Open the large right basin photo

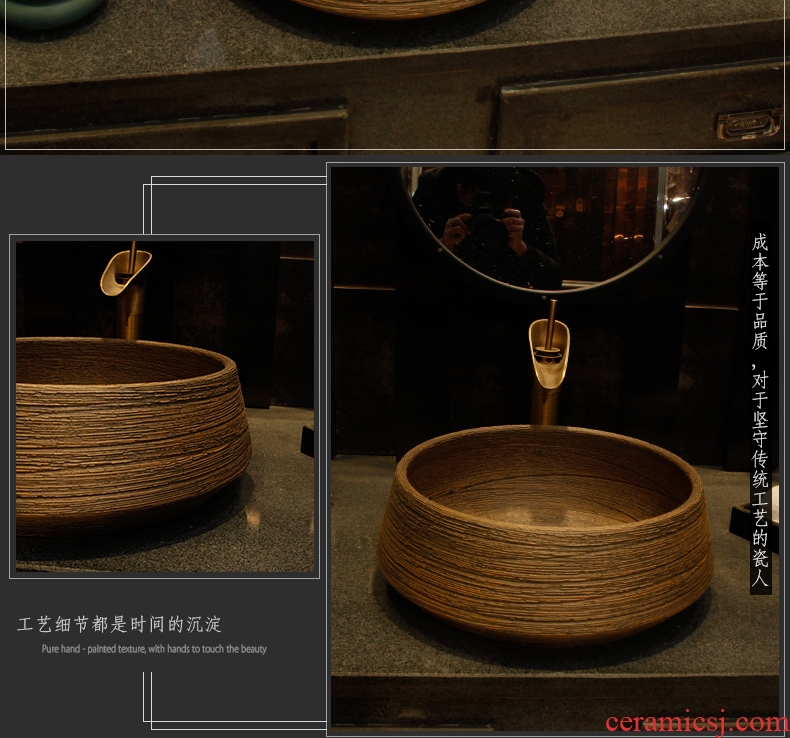click(x=554, y=445)
